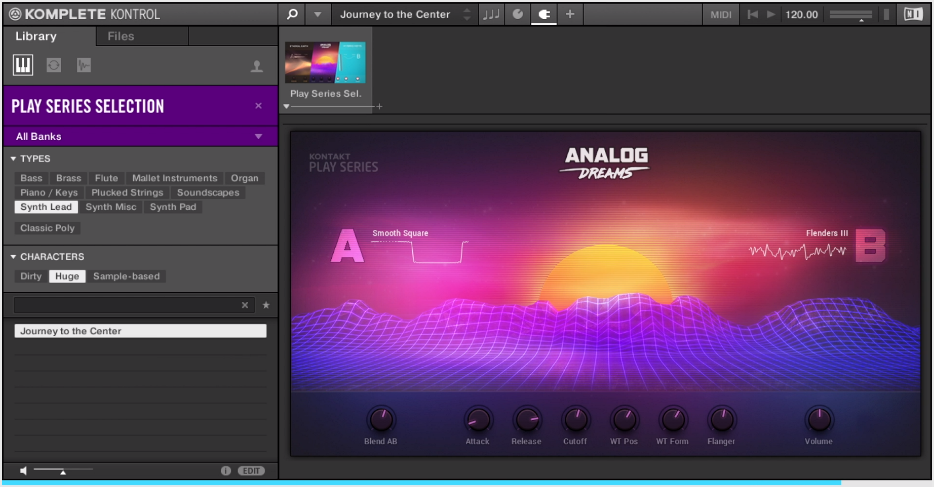The width and height of the screenshot is (934, 487).
Task: Click the large A sound source letter
Action: point(347,245)
